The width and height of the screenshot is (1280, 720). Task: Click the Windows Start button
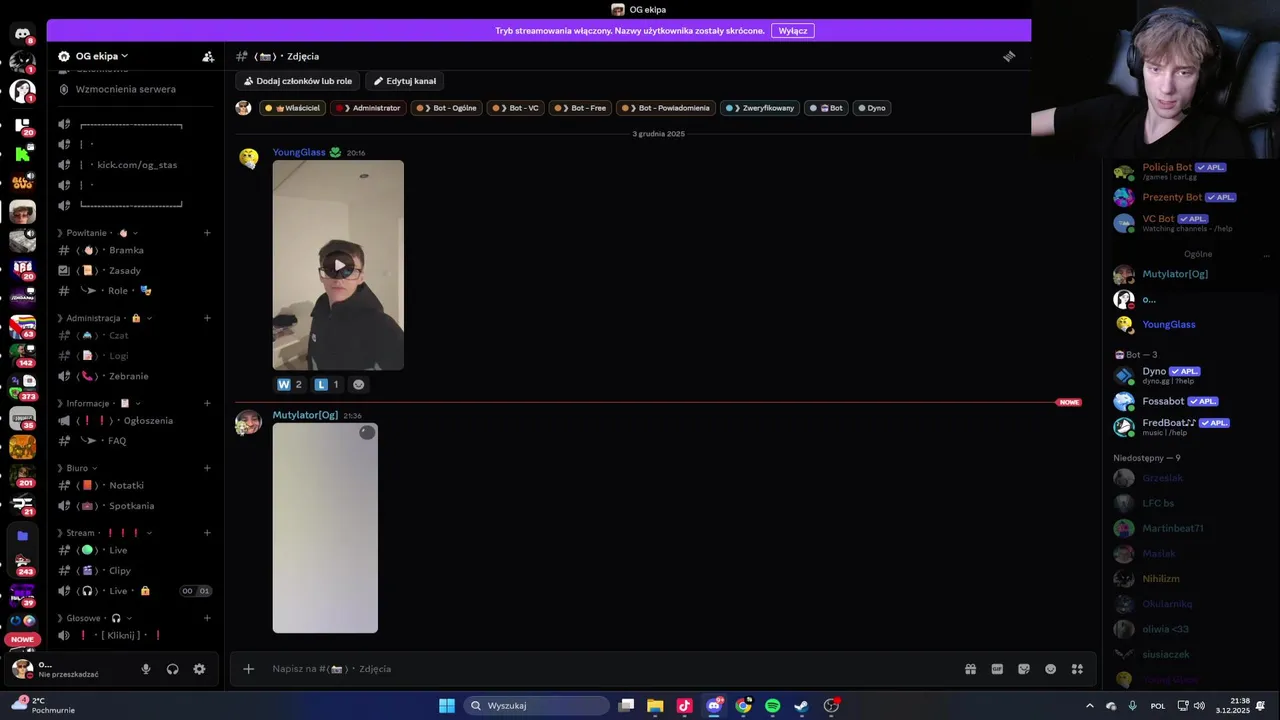[447, 706]
